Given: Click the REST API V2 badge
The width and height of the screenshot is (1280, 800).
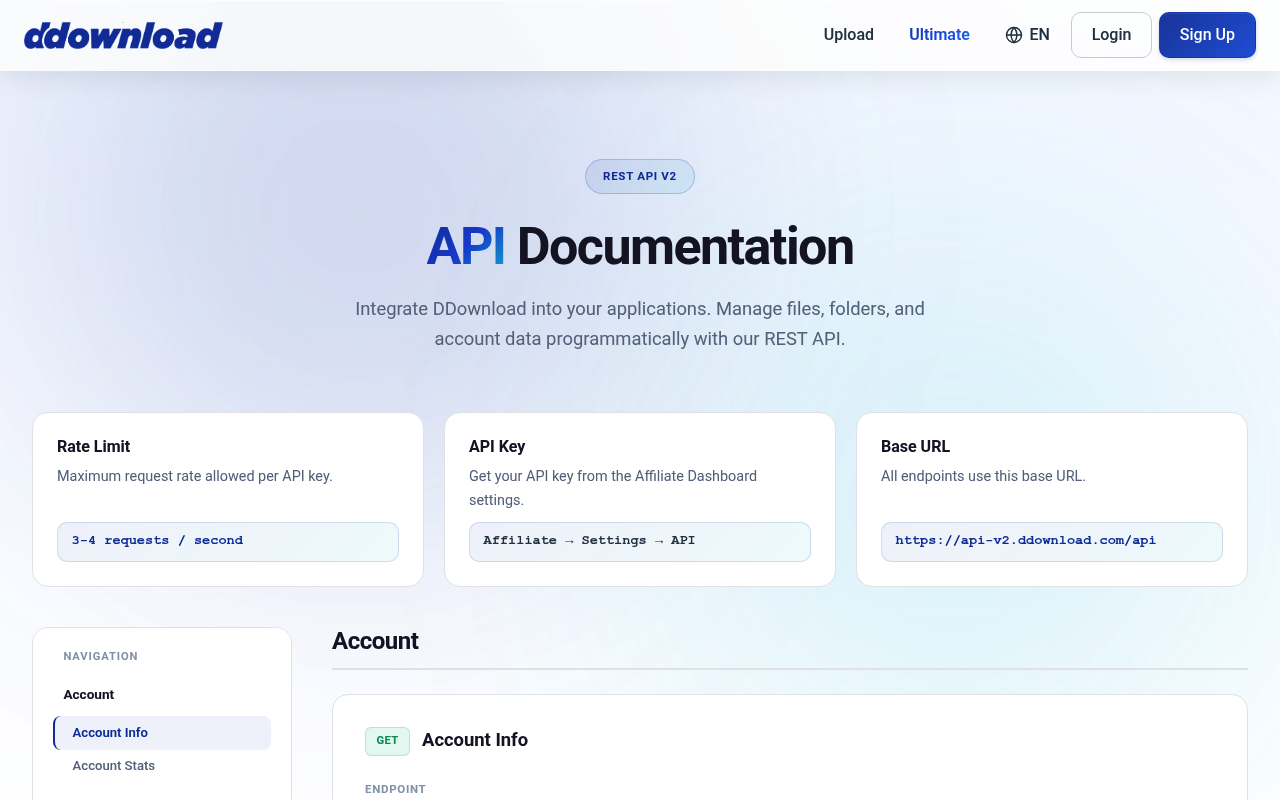Looking at the screenshot, I should tap(640, 176).
